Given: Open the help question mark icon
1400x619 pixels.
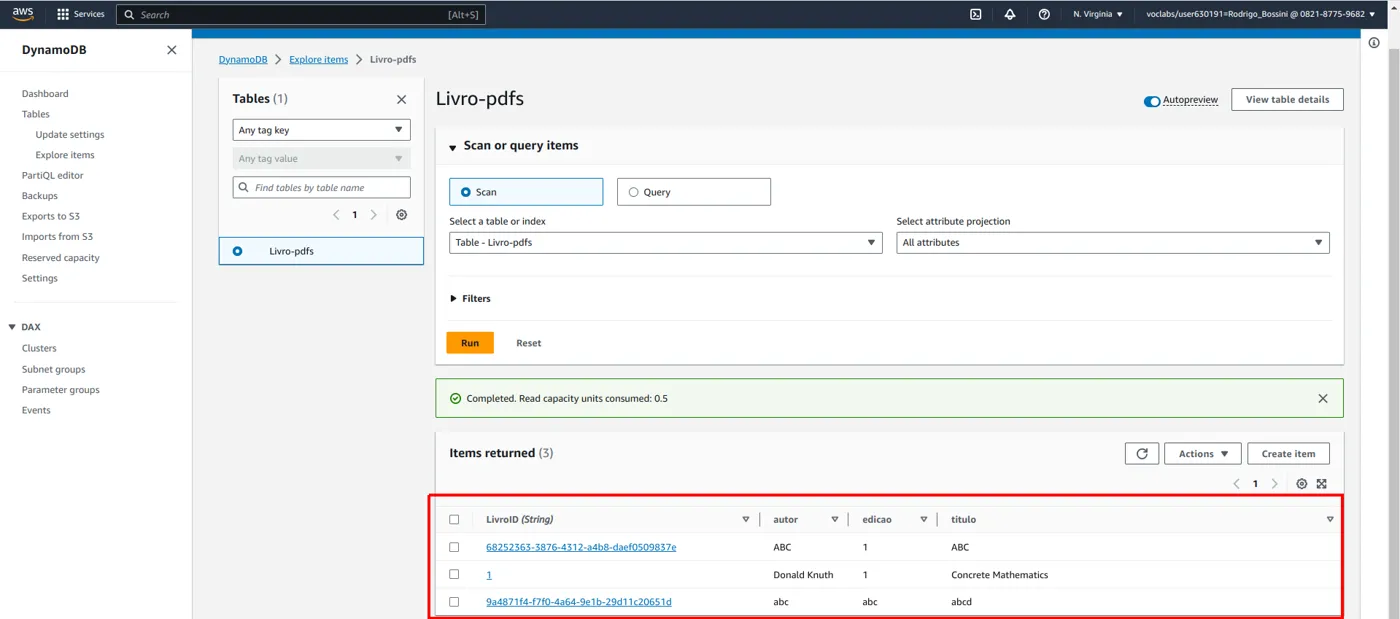Looking at the screenshot, I should (1044, 14).
